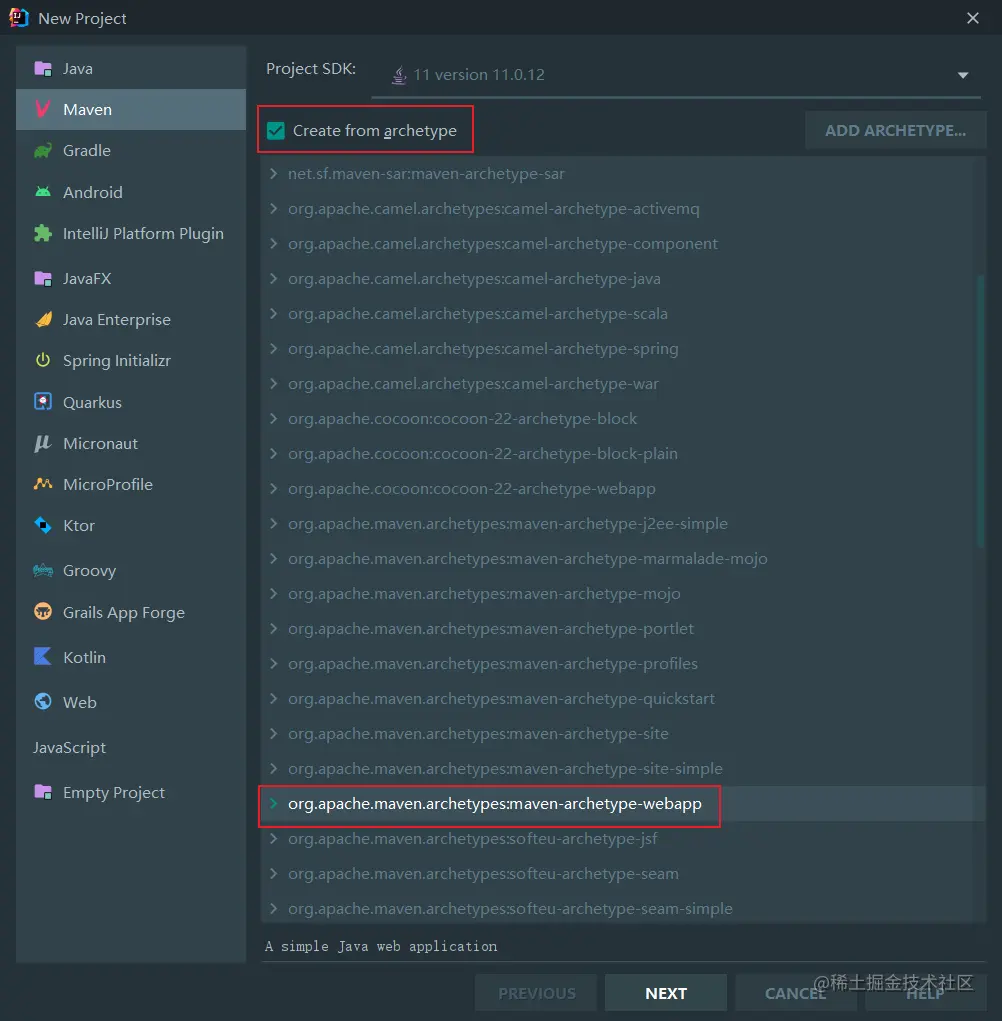Click the JavaFX folder icon

(x=43, y=279)
